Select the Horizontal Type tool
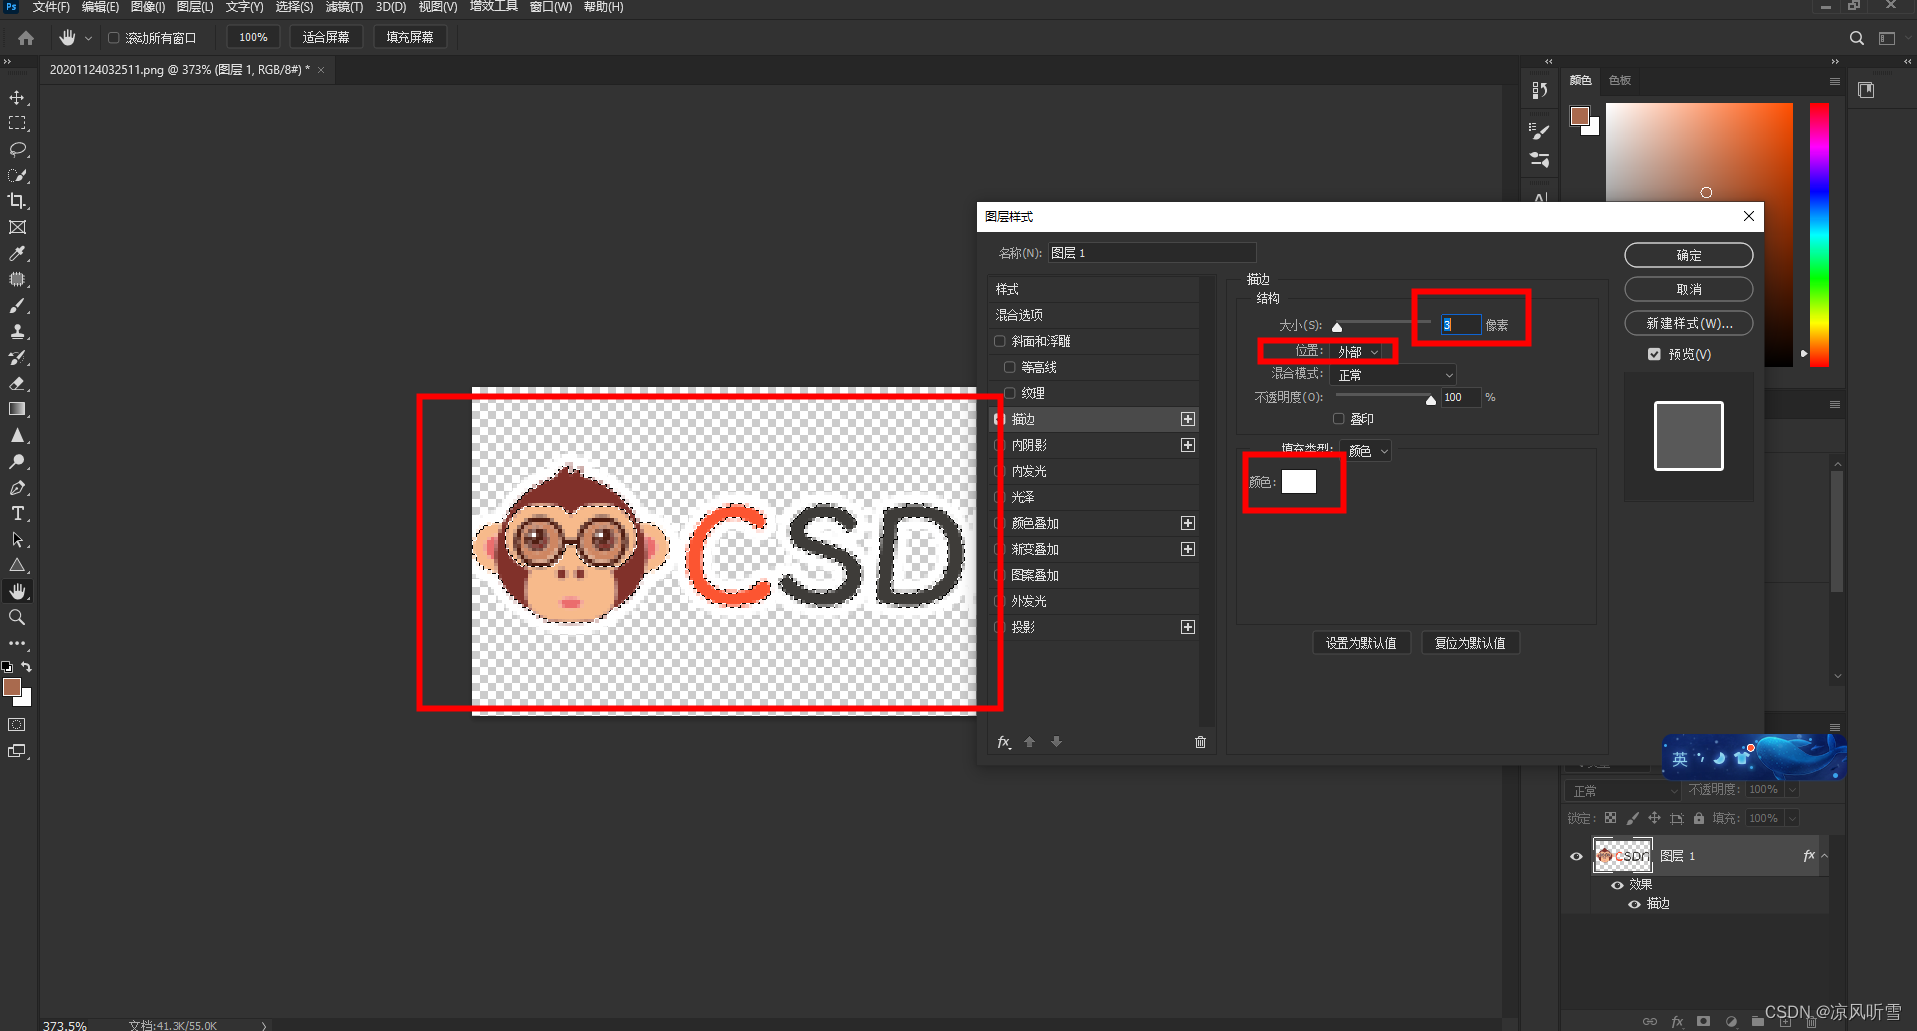 point(17,513)
